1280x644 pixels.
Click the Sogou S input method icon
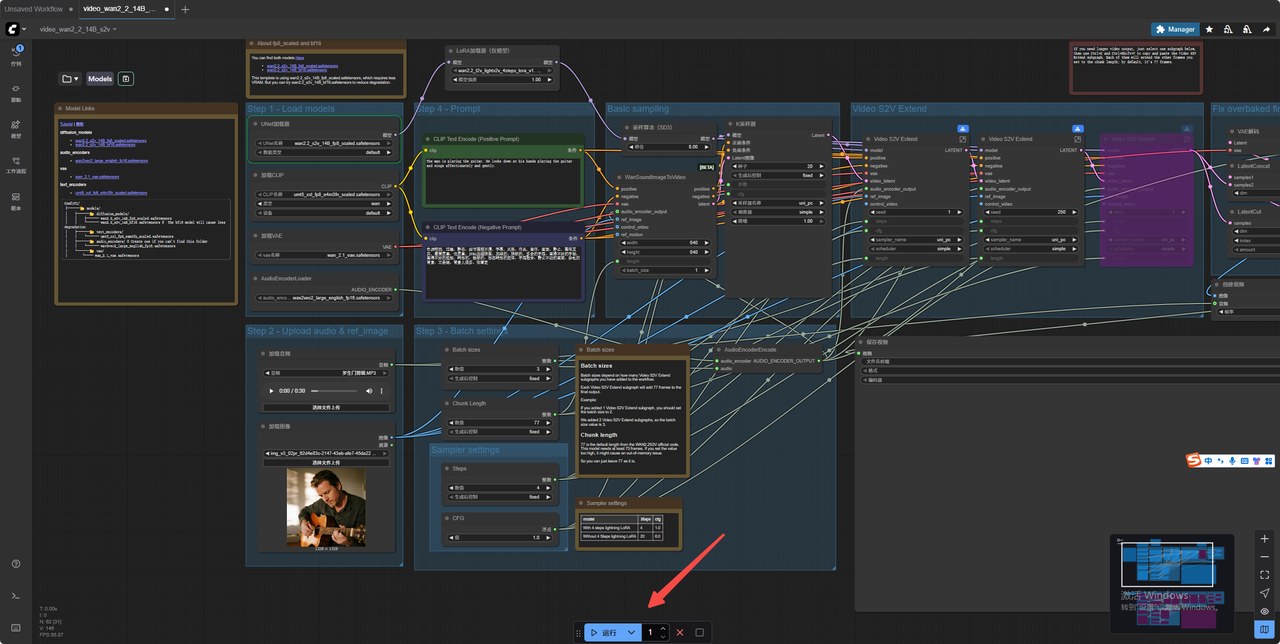[1193, 460]
